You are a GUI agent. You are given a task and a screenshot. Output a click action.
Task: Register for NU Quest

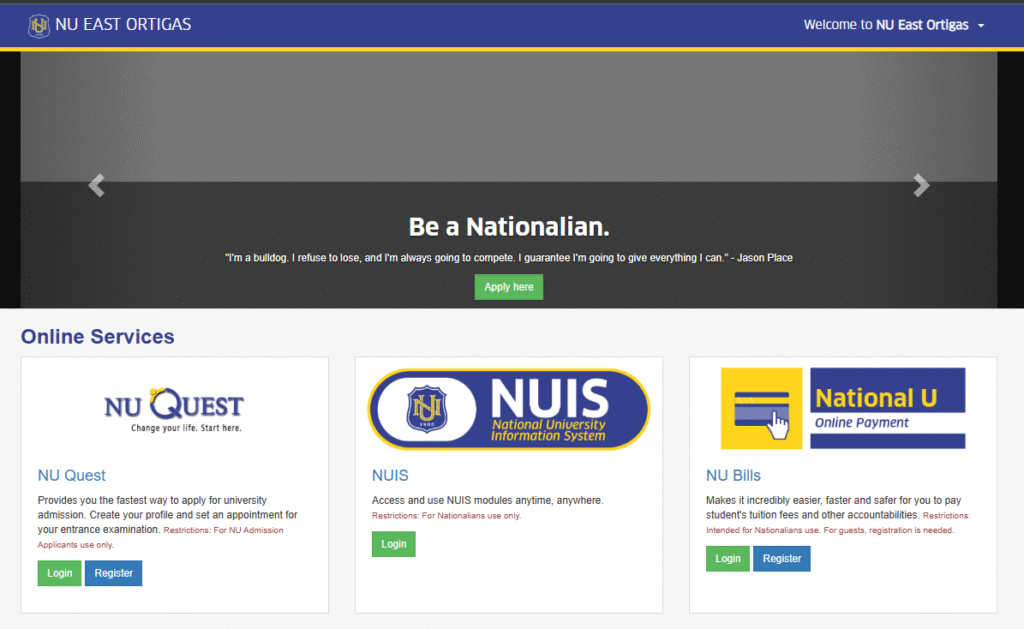pos(114,573)
